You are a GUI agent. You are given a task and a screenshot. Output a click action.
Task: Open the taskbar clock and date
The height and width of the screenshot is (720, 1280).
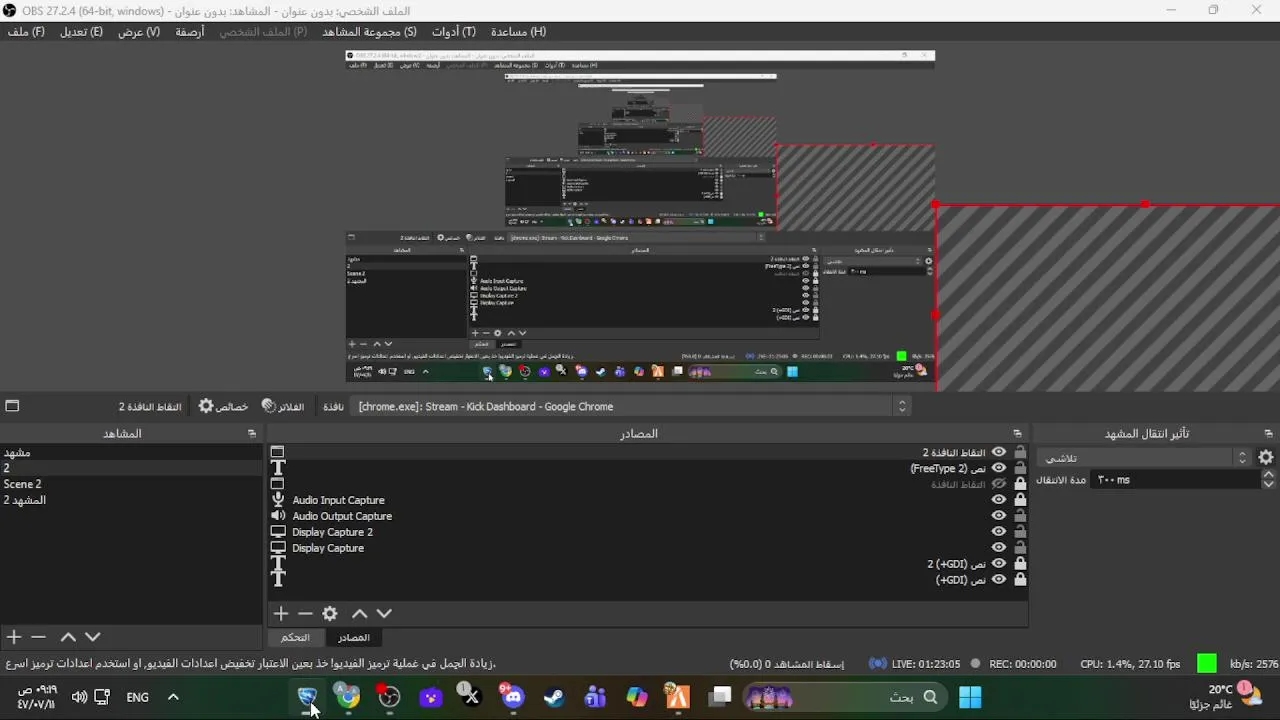tap(36, 697)
